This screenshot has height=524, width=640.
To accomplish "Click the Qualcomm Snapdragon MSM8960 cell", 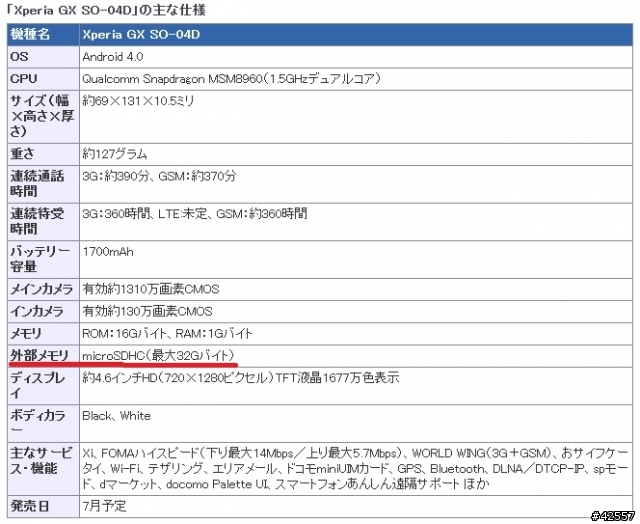I will pyautogui.click(x=232, y=79).
